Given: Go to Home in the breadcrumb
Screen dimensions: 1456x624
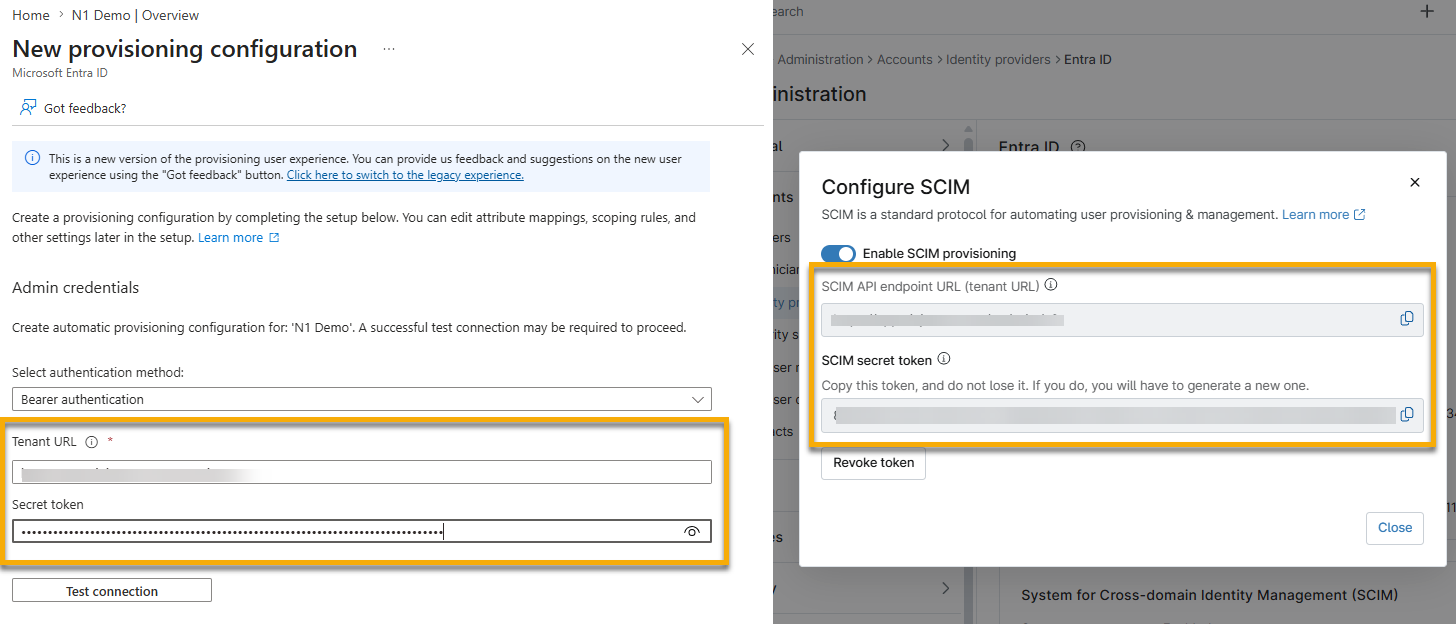Looking at the screenshot, I should tap(31, 15).
